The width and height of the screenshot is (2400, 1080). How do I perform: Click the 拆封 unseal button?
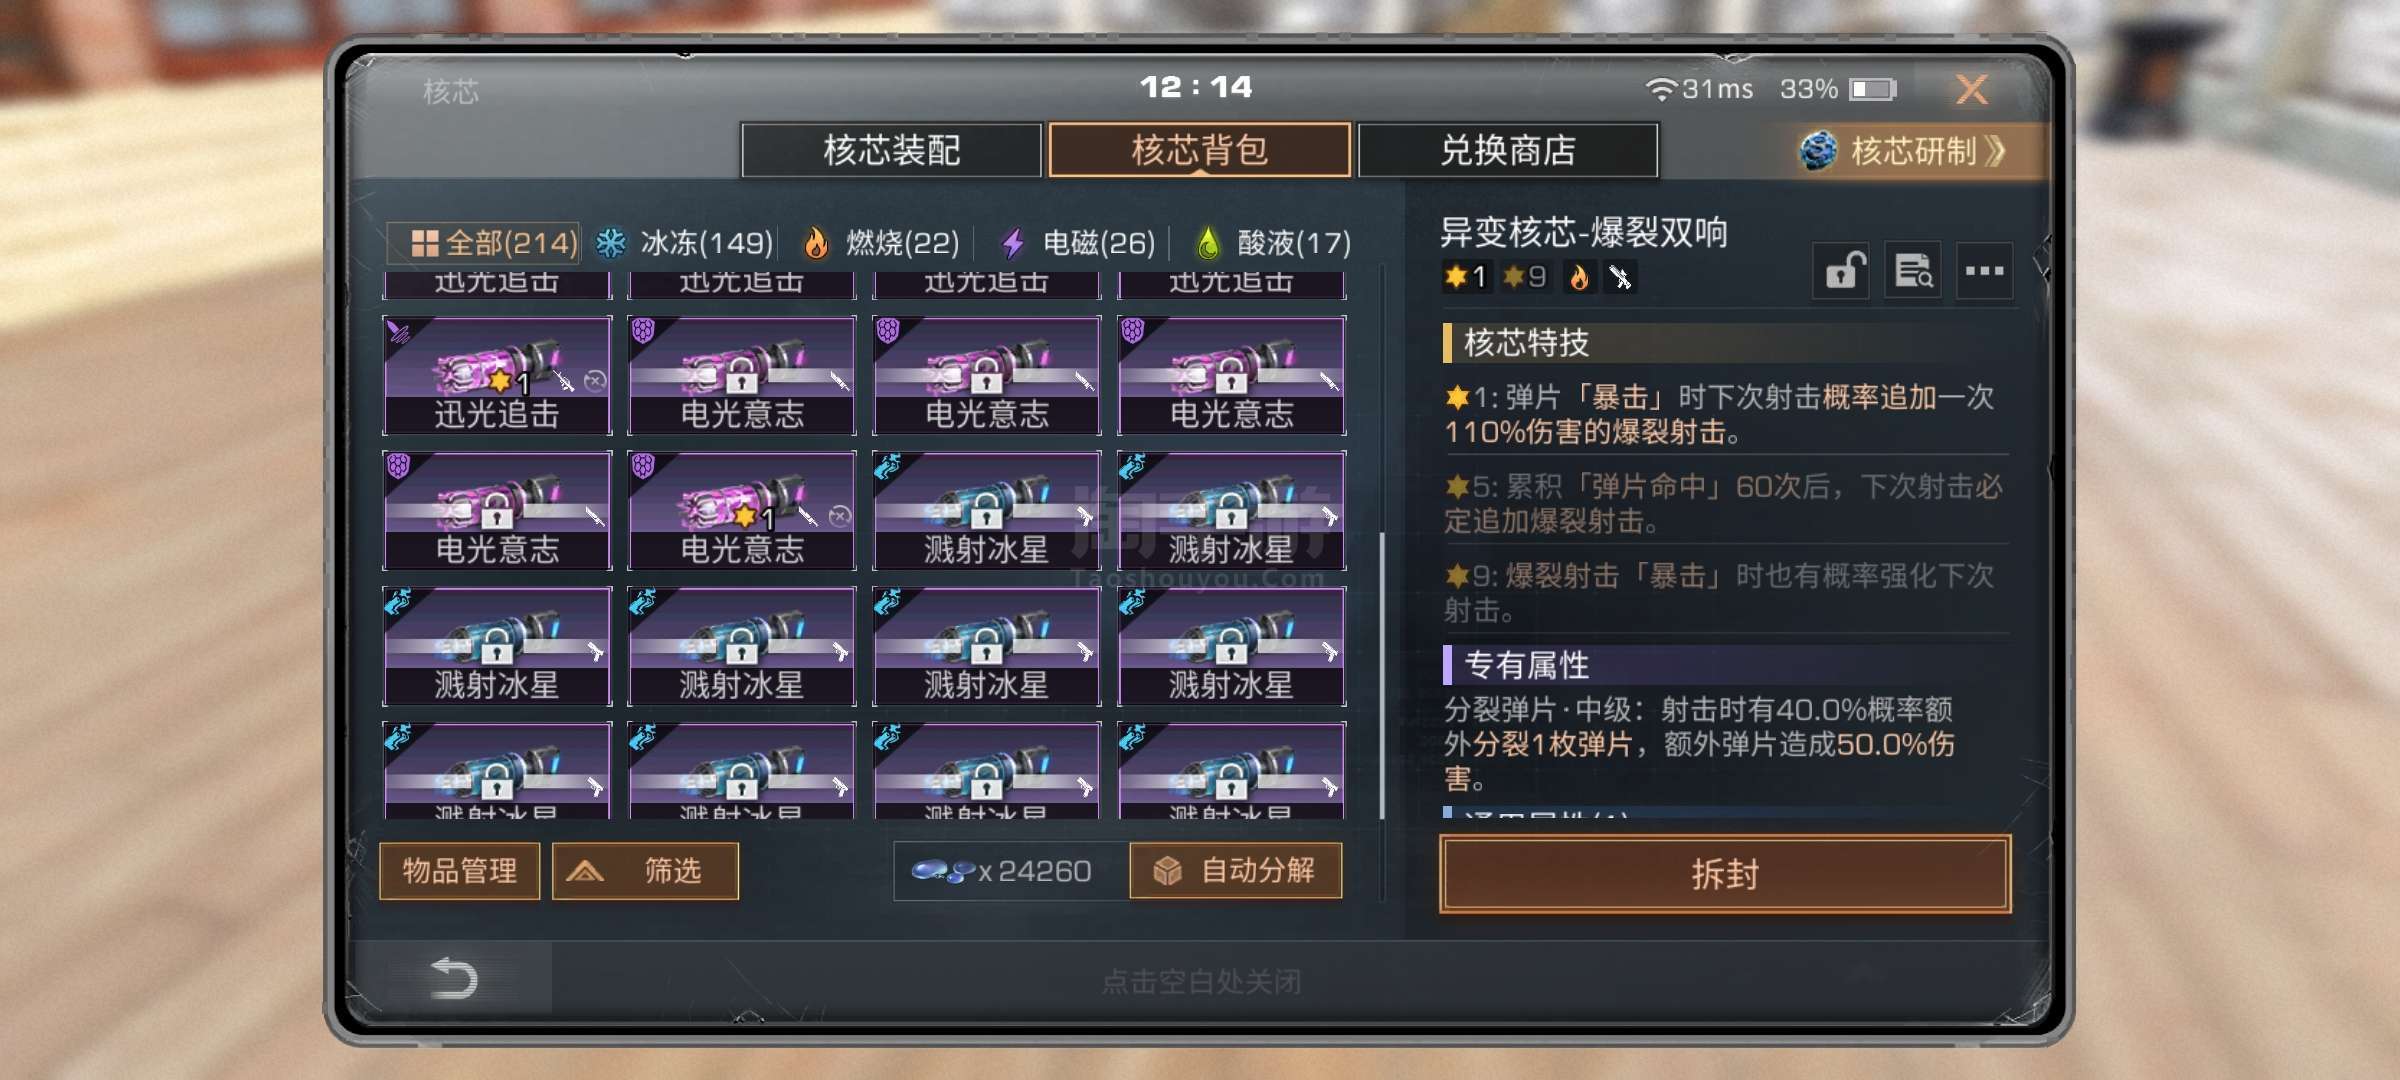pyautogui.click(x=1725, y=874)
